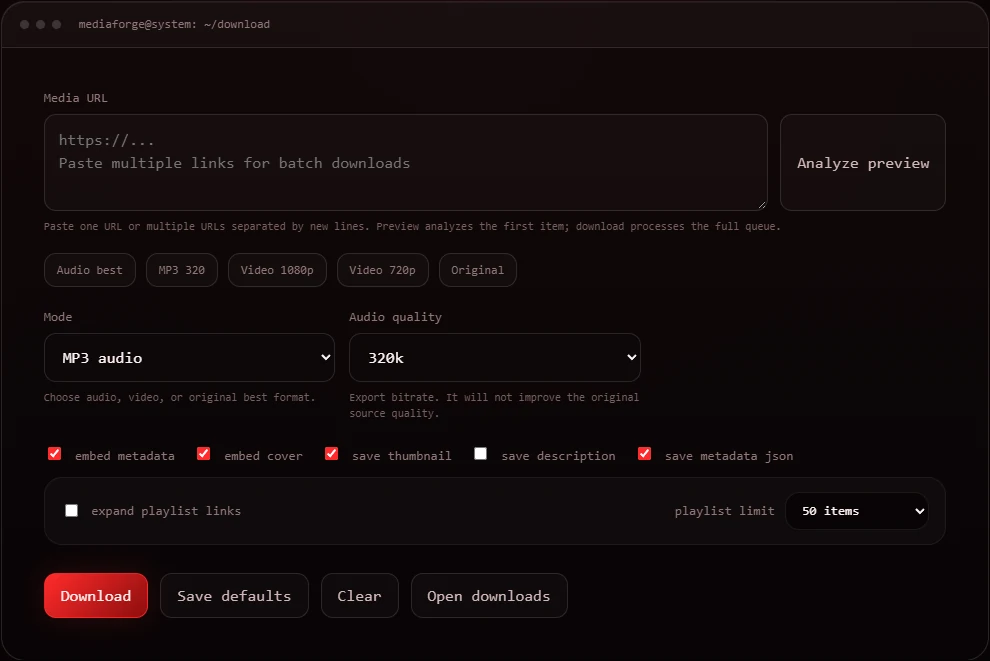Grab the URL textarea resize handle
Image resolution: width=990 pixels, height=661 pixels.
762,205
